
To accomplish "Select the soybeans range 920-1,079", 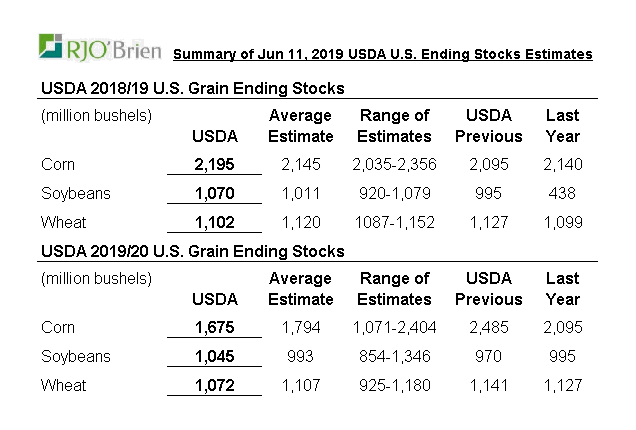I will [x=394, y=194].
